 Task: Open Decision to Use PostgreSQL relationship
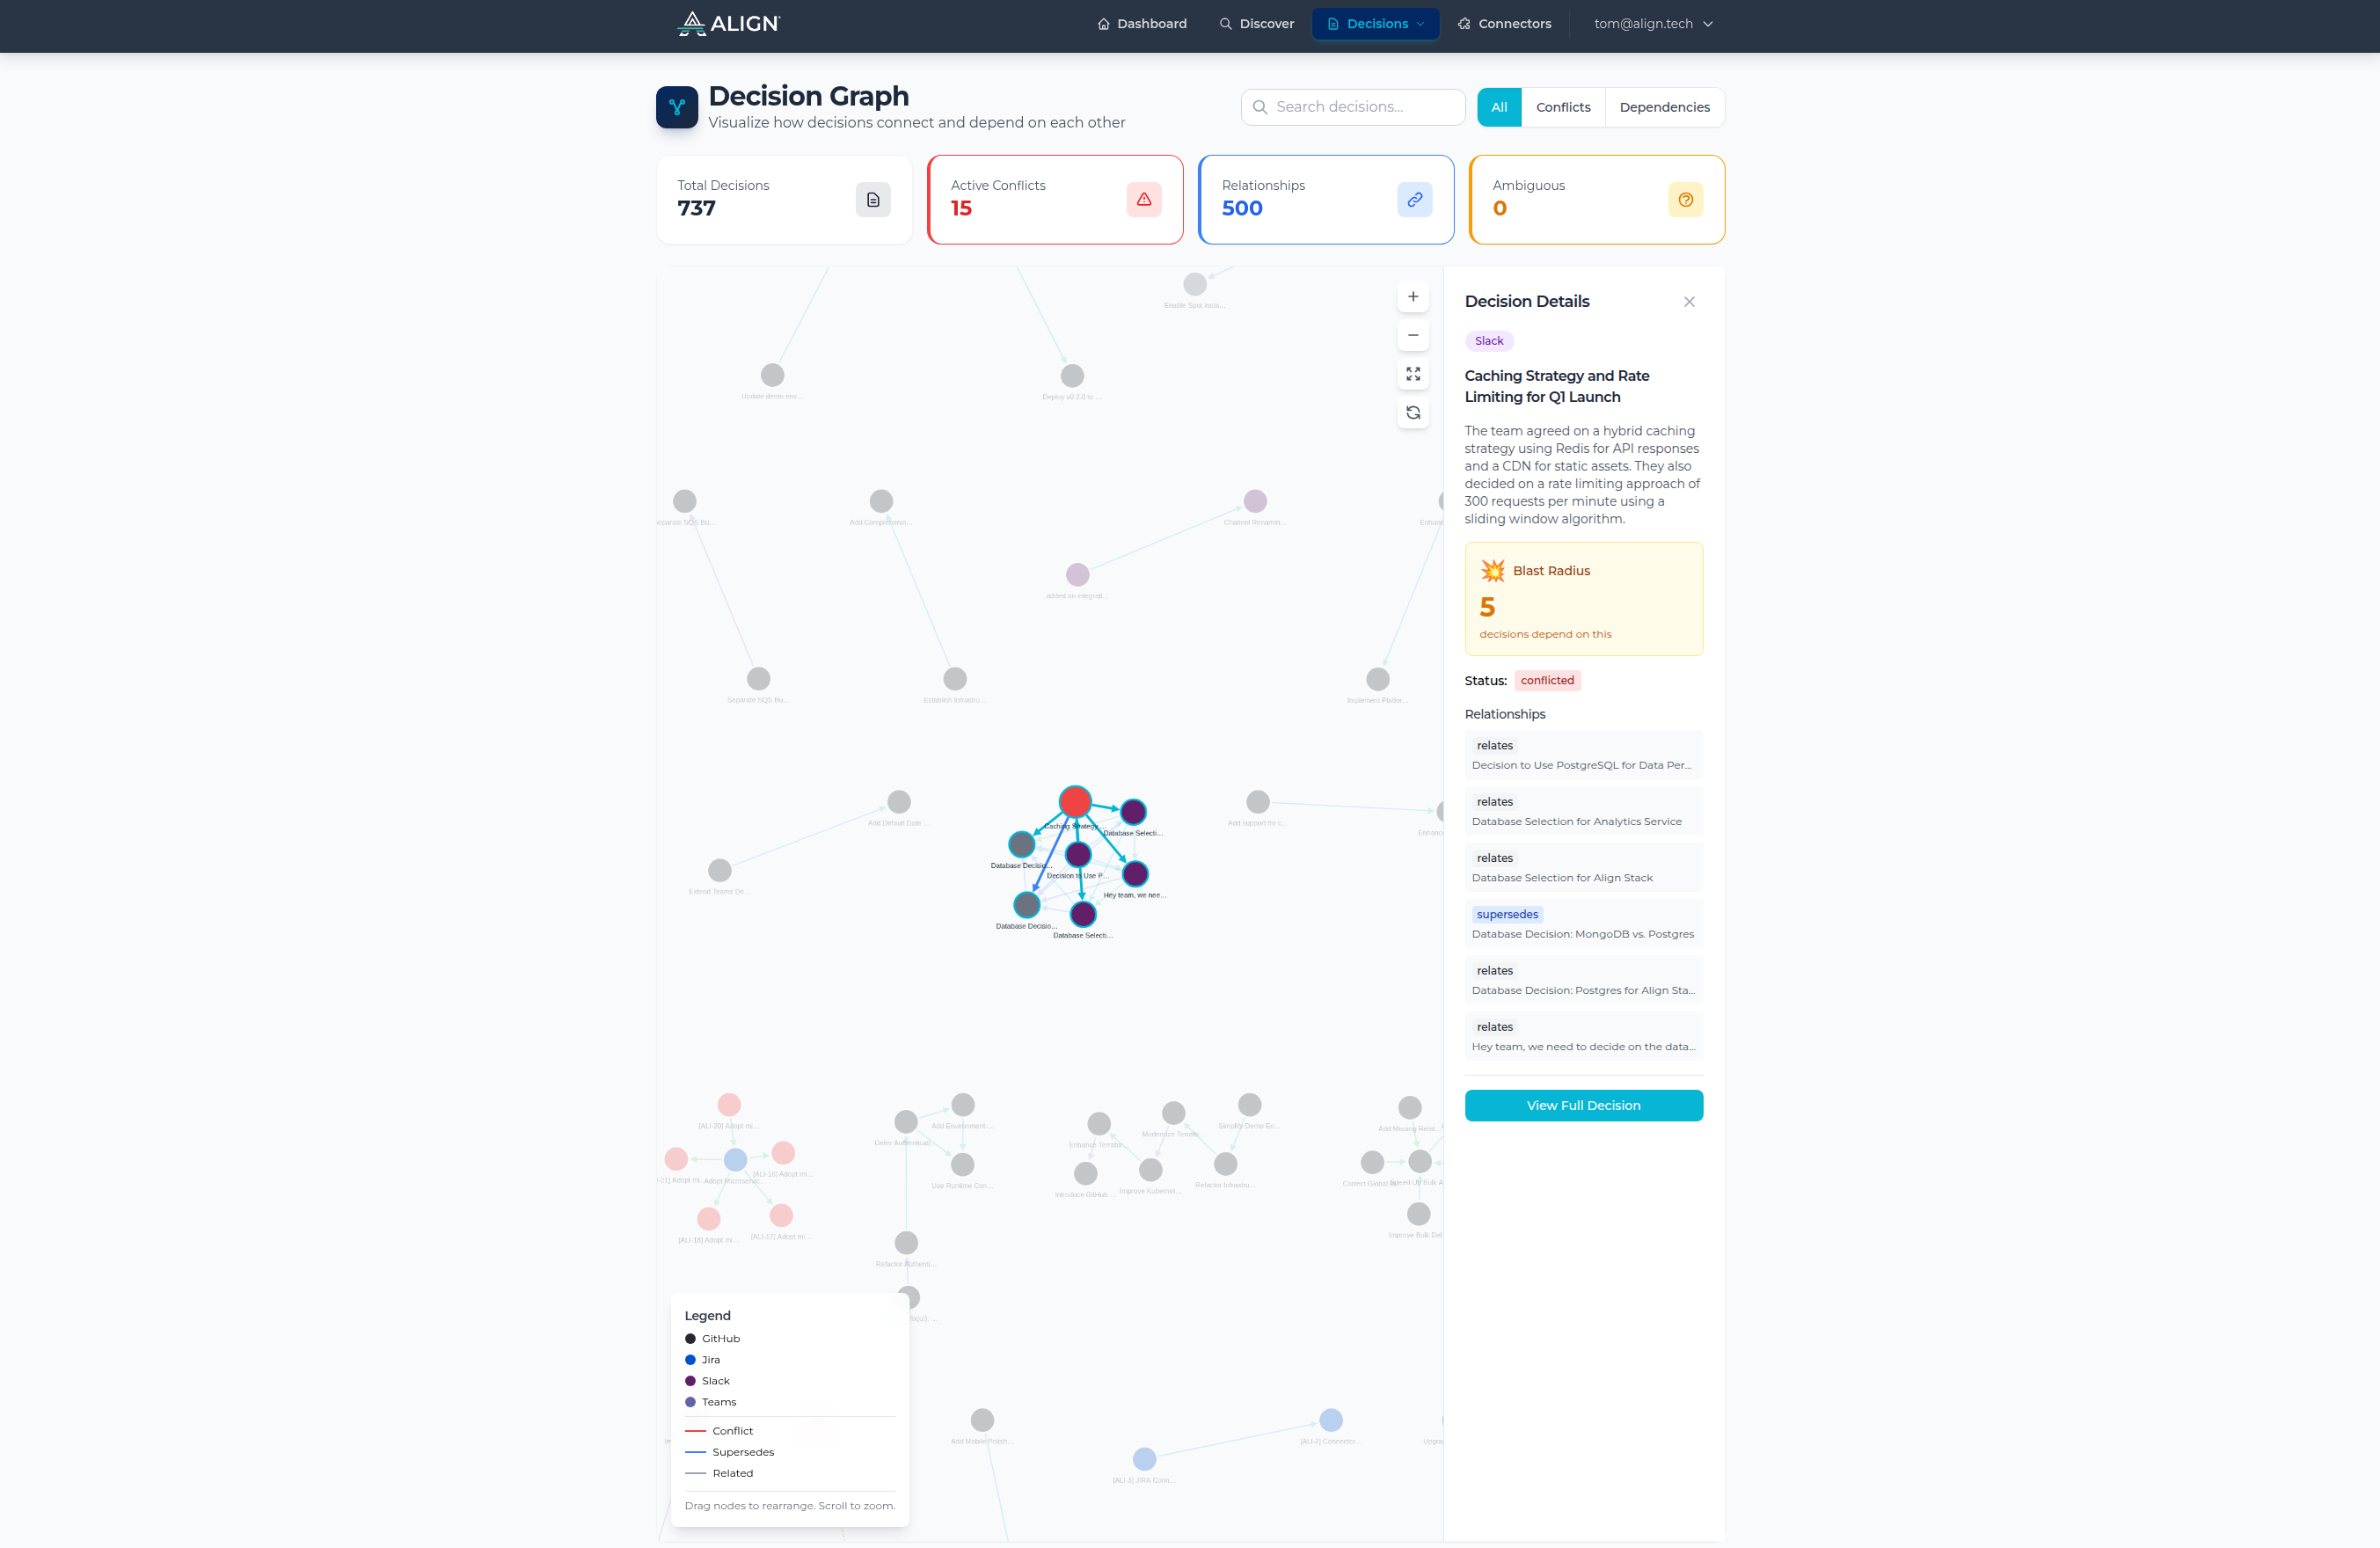pyautogui.click(x=1583, y=755)
